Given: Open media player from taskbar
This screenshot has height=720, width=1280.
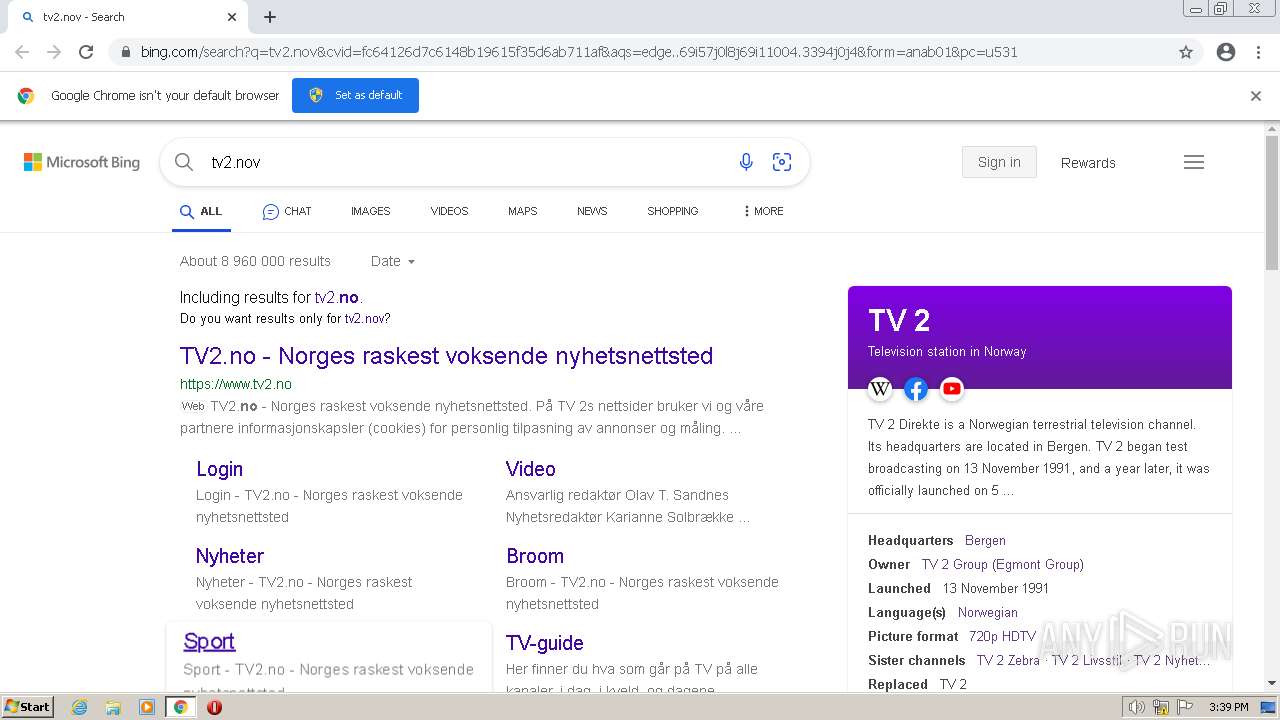Looking at the screenshot, I should [147, 707].
